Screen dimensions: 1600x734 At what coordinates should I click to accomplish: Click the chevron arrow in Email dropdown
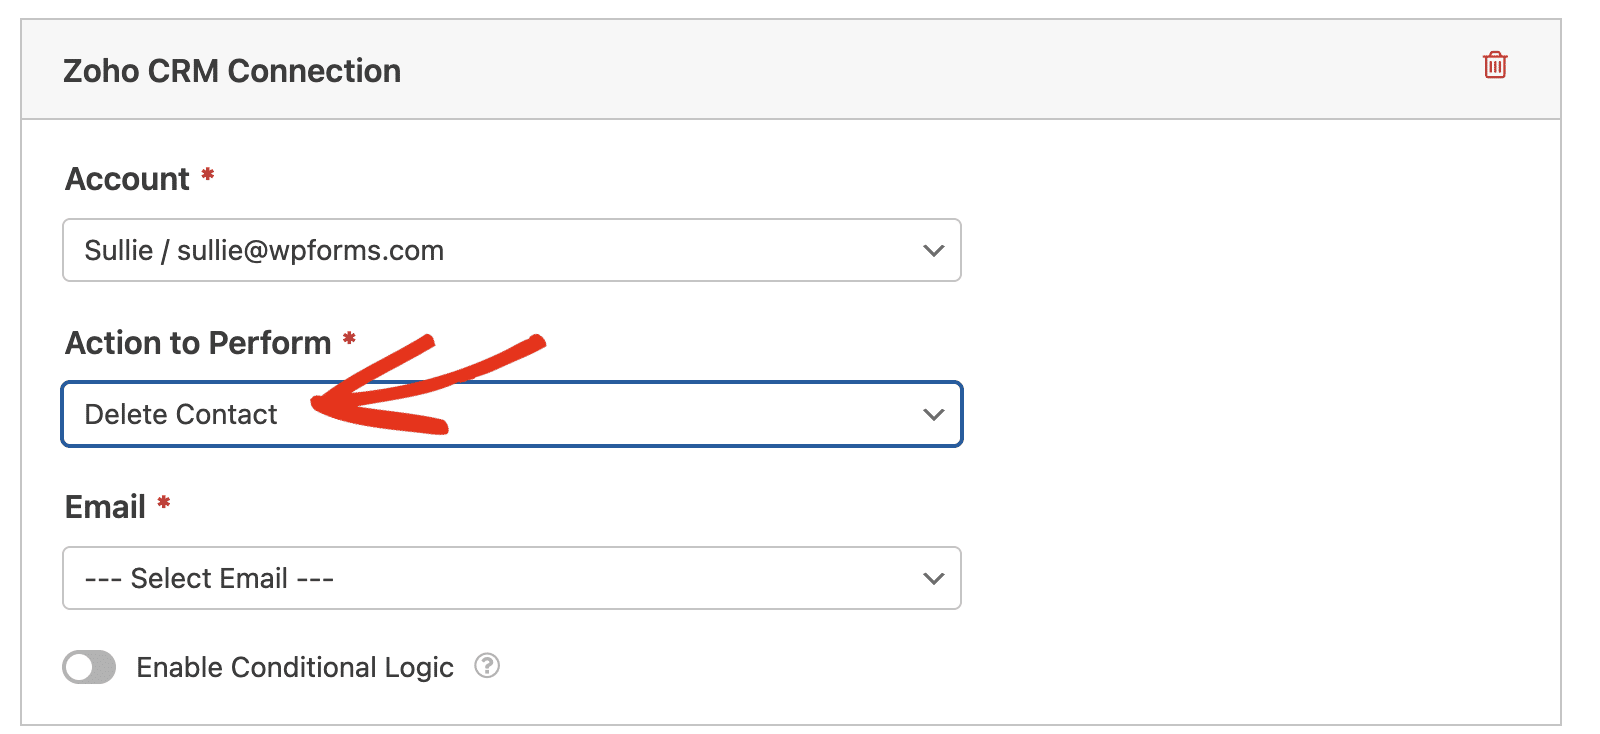point(934,578)
